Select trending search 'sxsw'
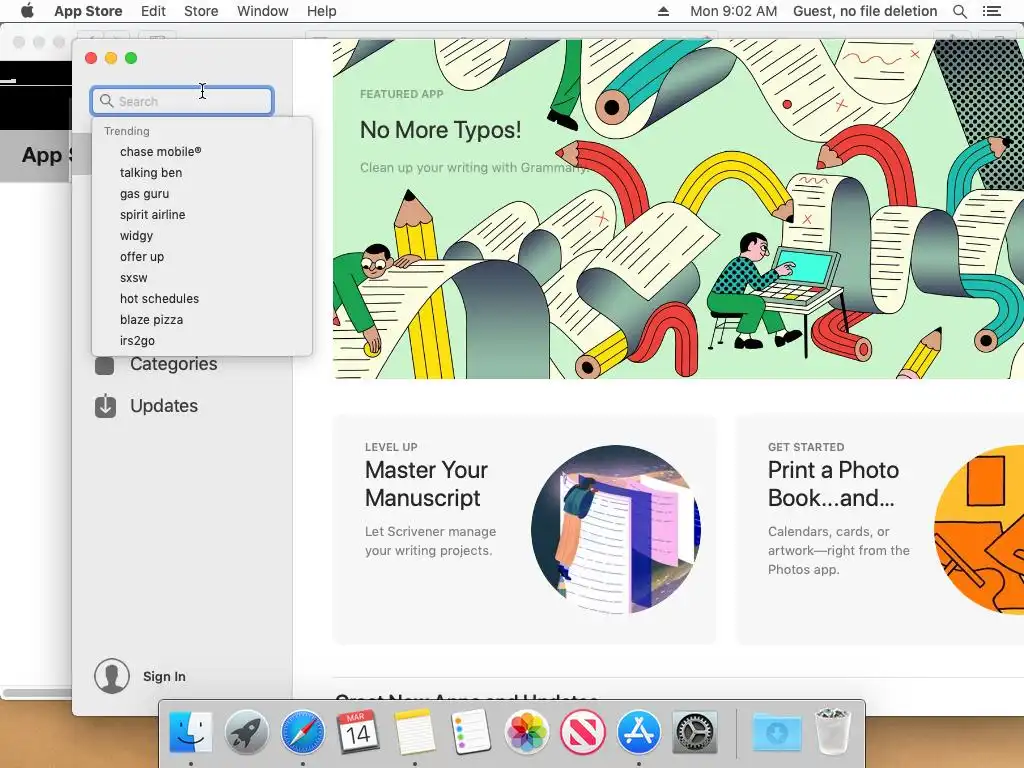The height and width of the screenshot is (768, 1024). (202, 278)
